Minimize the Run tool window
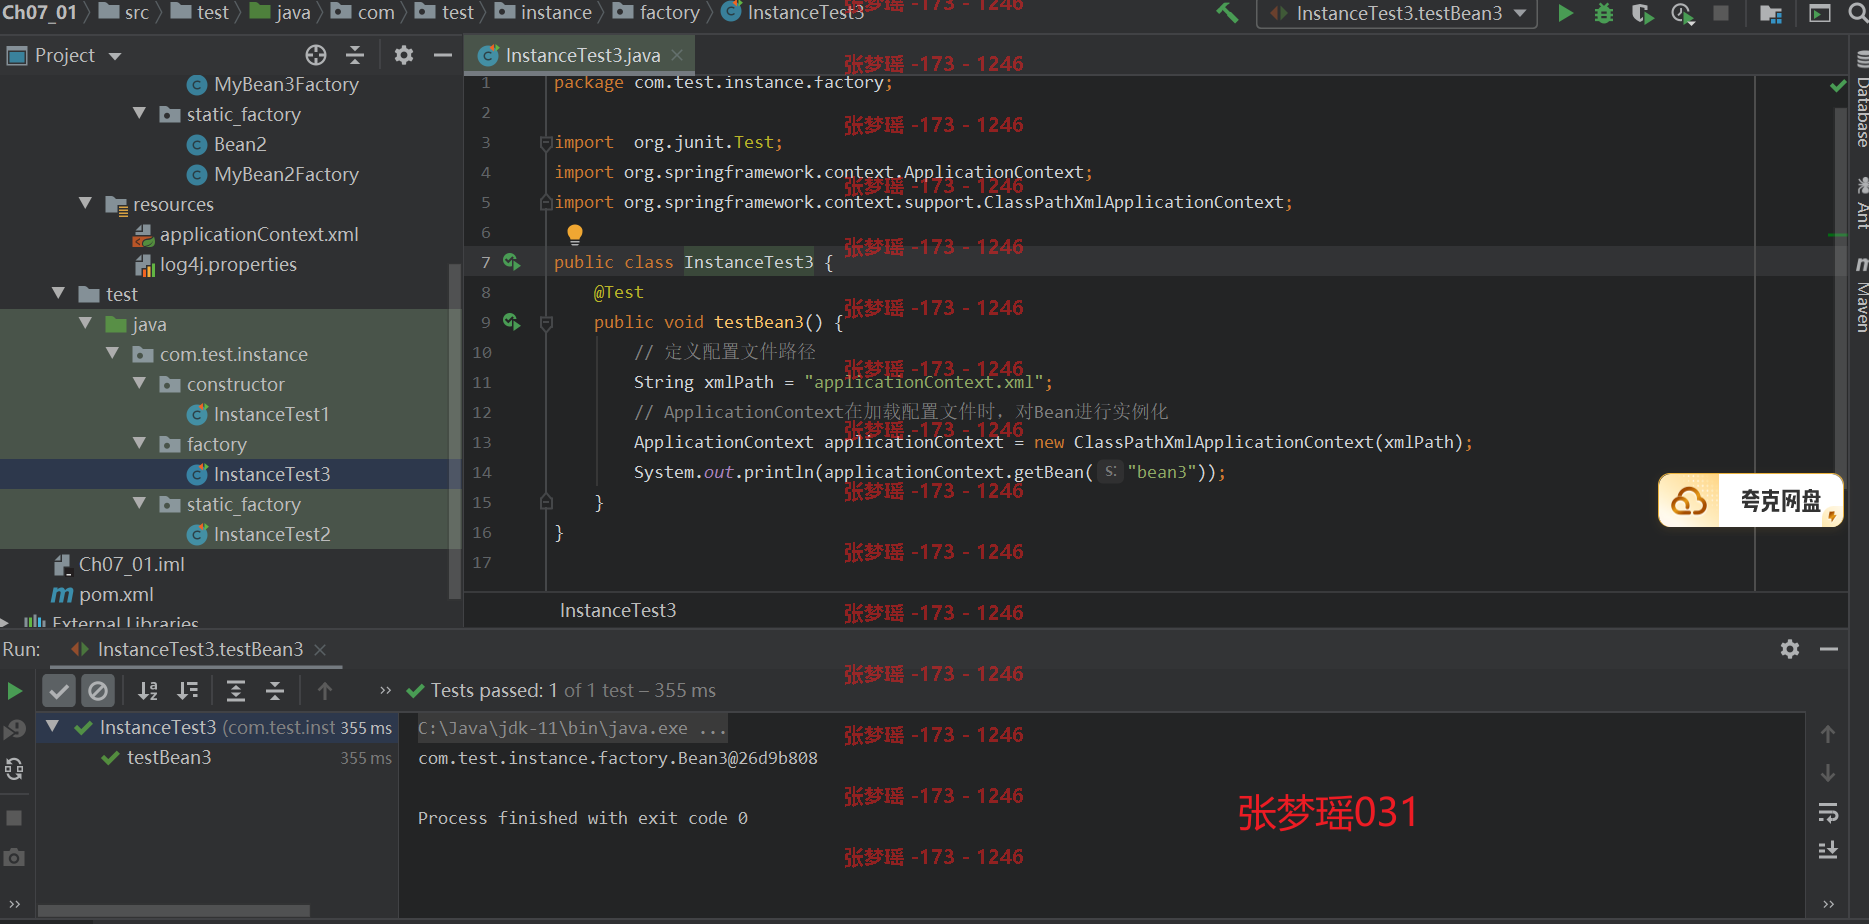Viewport: 1869px width, 924px height. [1829, 649]
